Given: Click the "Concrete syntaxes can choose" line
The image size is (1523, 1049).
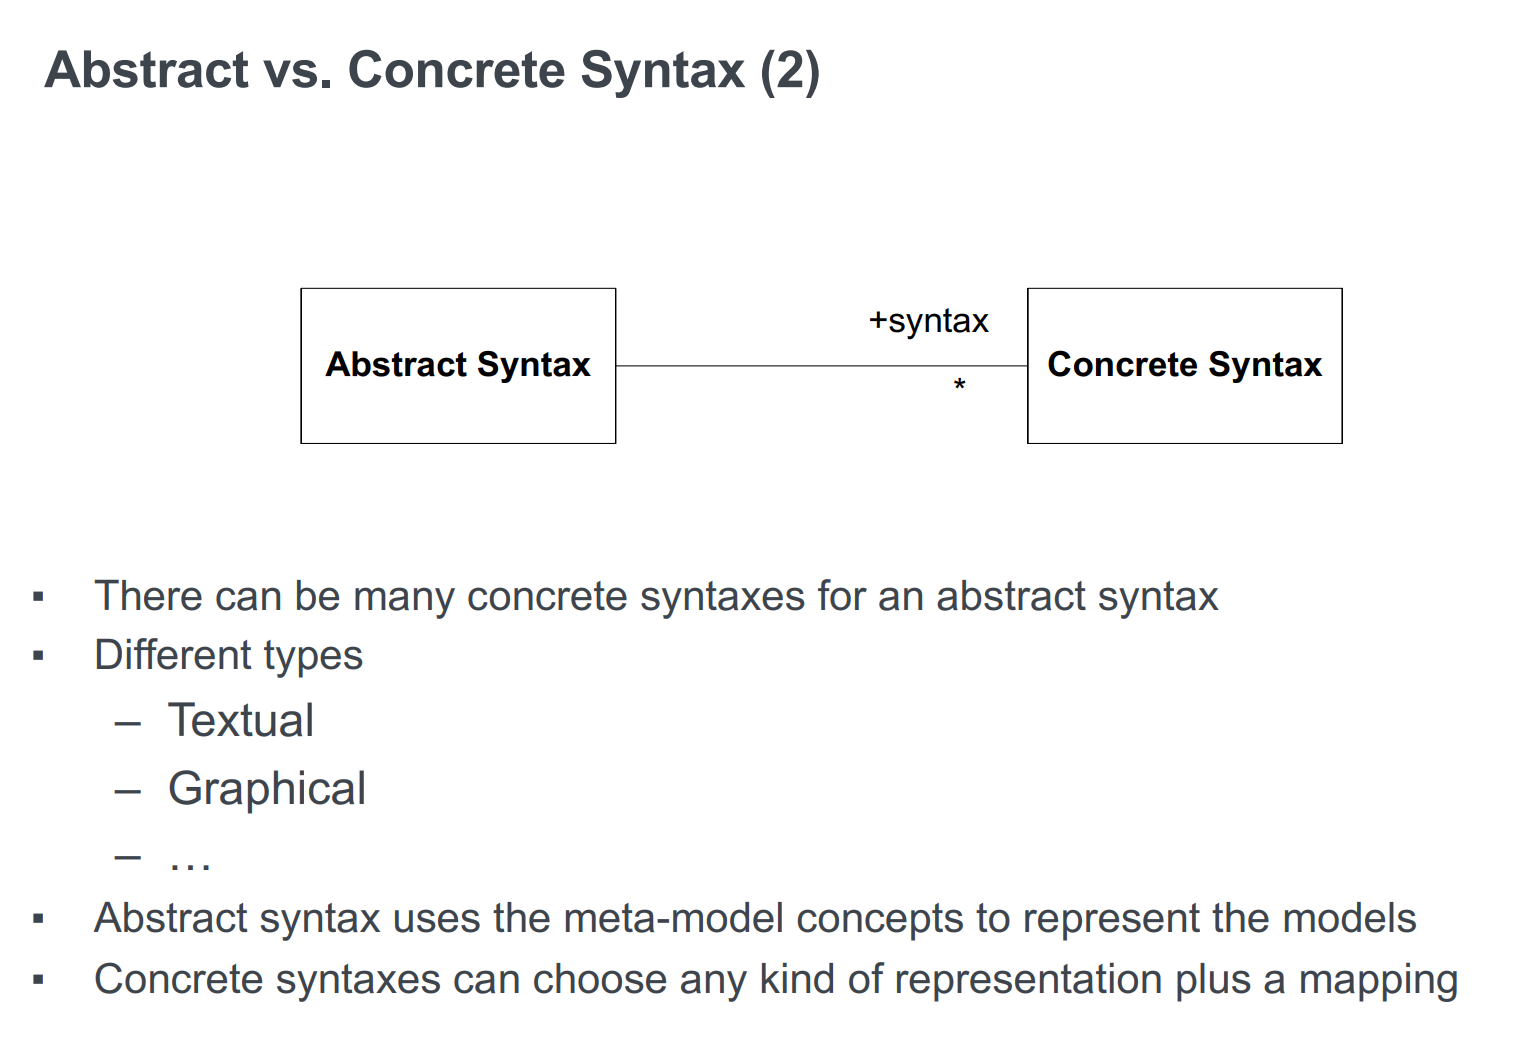Looking at the screenshot, I should pyautogui.click(x=775, y=980).
